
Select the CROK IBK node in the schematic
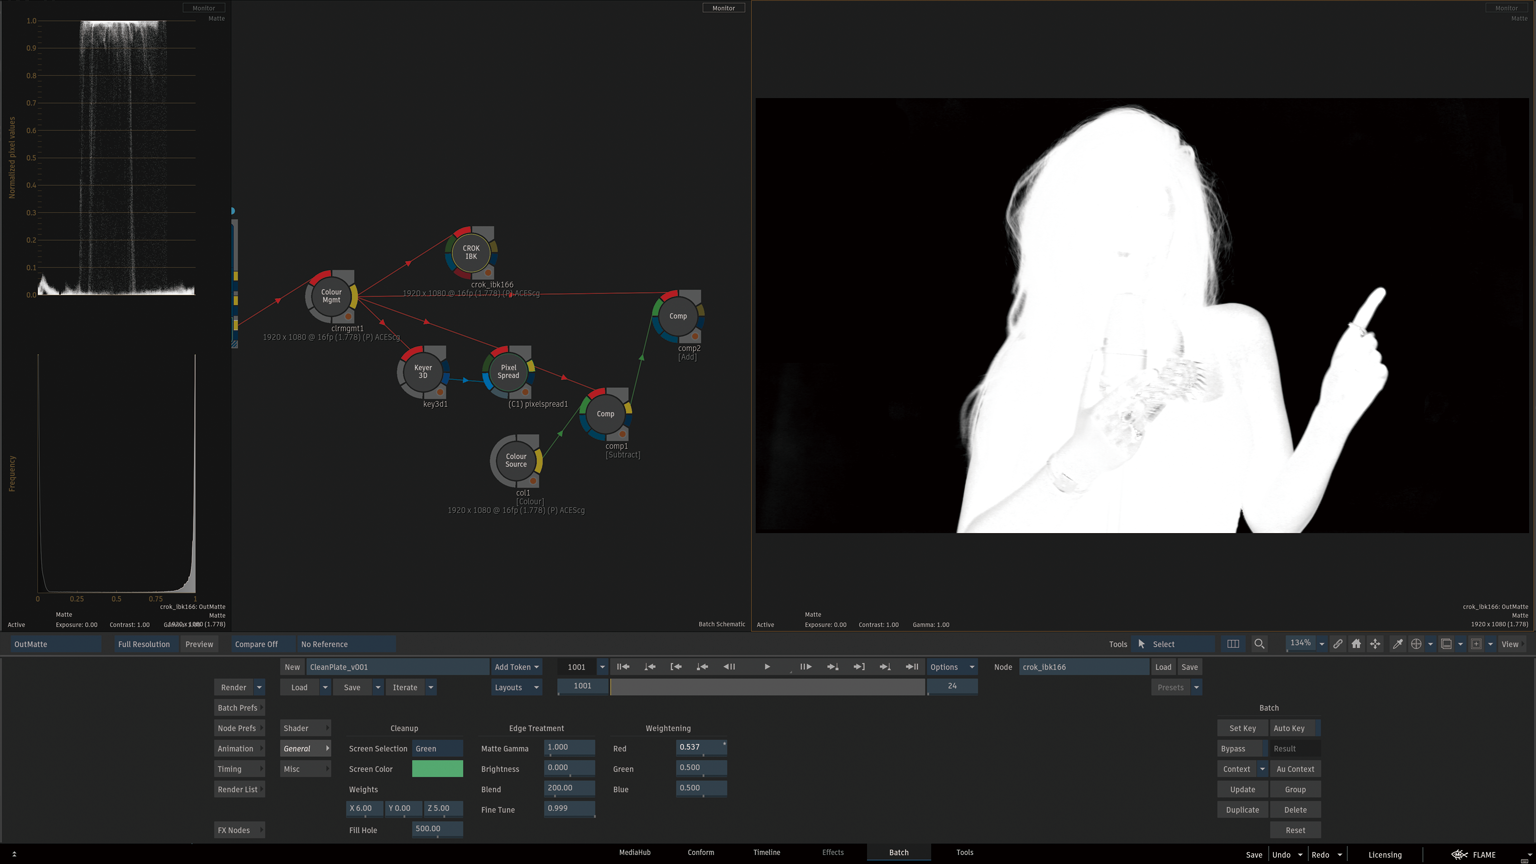coord(471,253)
